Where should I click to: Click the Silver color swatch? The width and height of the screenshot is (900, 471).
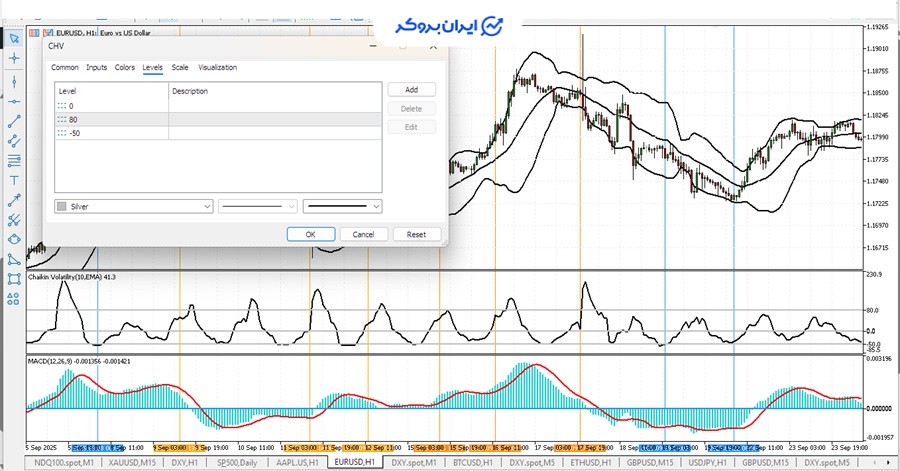(x=64, y=206)
